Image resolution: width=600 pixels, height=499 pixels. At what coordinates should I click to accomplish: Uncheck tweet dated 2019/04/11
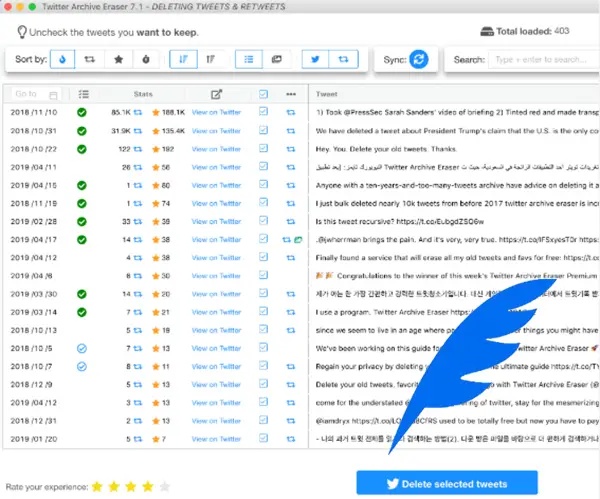point(263,166)
